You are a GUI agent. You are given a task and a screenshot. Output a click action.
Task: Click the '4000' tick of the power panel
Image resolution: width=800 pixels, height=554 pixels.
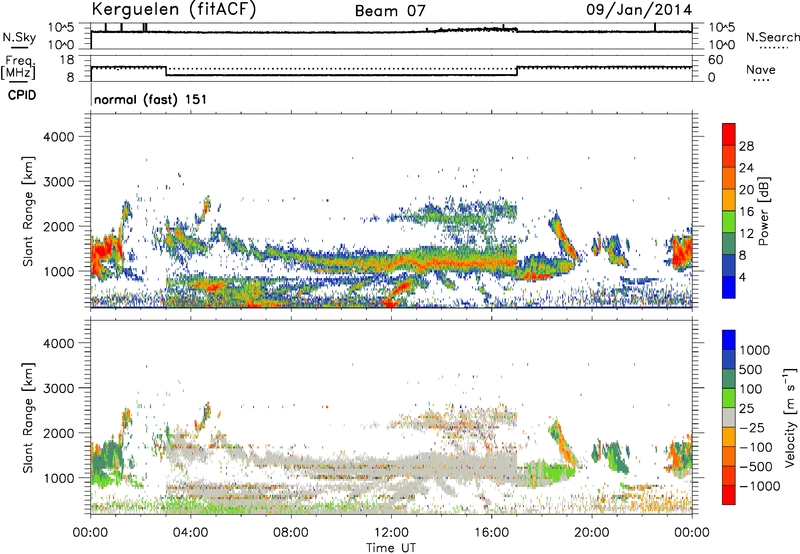click(x=59, y=137)
